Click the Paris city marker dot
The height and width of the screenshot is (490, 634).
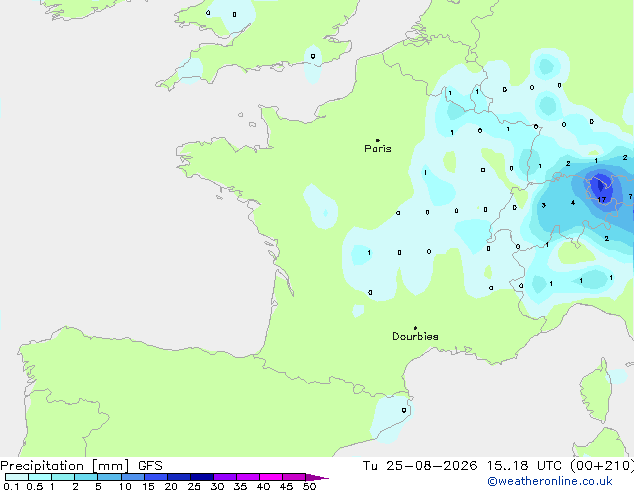pos(378,140)
